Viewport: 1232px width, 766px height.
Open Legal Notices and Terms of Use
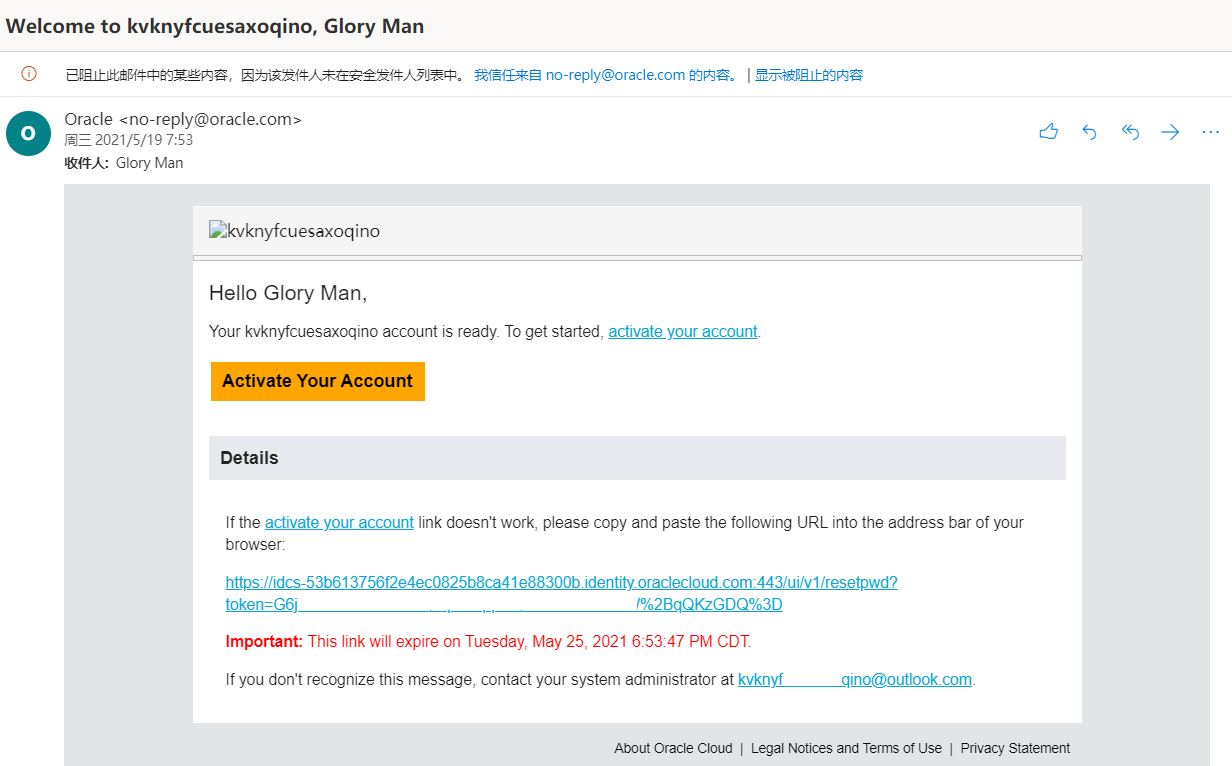[x=846, y=748]
